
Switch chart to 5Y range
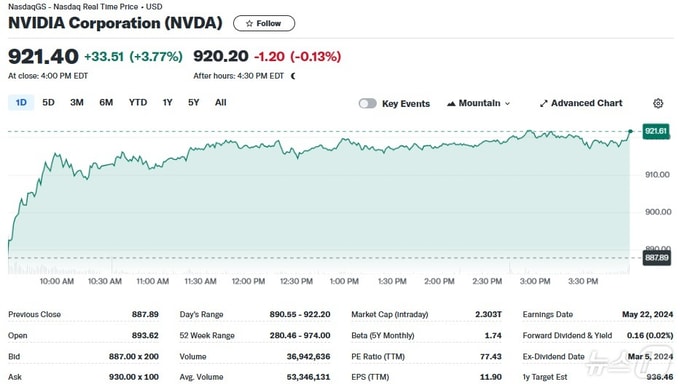[193, 102]
